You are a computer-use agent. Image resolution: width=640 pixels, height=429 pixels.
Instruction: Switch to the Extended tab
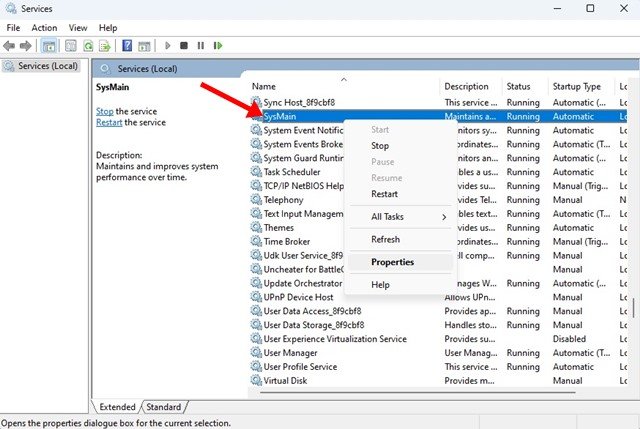point(117,407)
